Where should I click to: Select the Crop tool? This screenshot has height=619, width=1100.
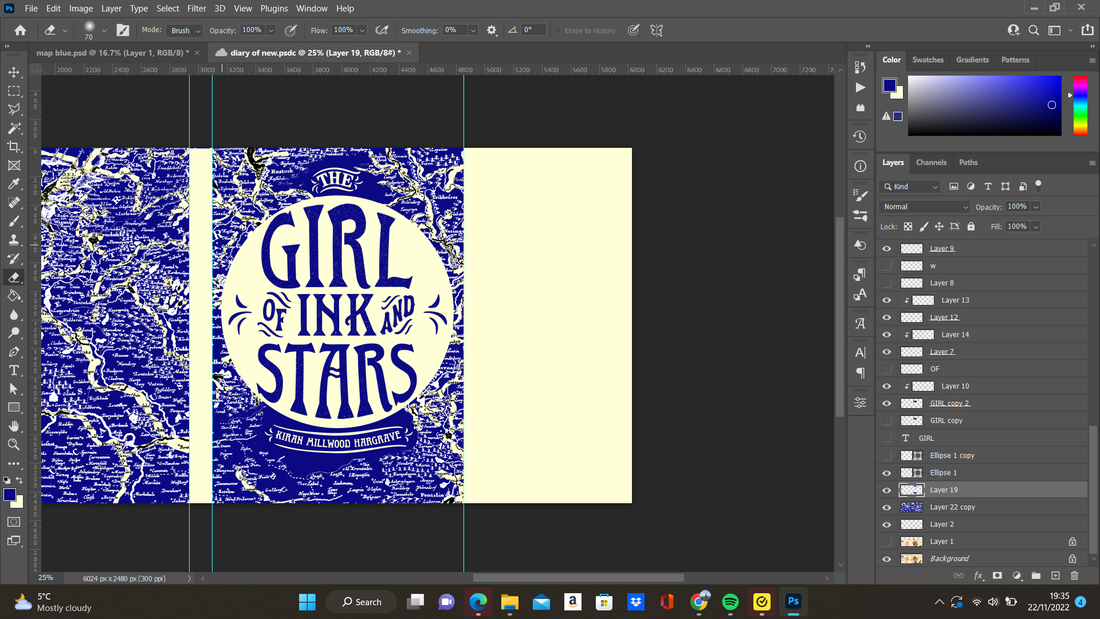[x=14, y=147]
